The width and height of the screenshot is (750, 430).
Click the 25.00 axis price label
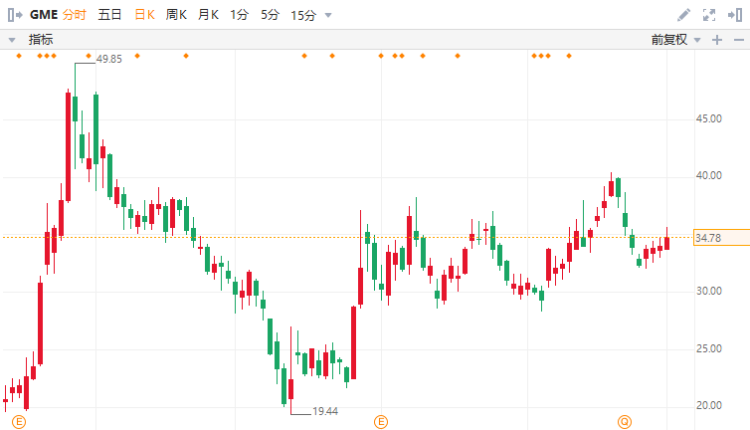709,348
